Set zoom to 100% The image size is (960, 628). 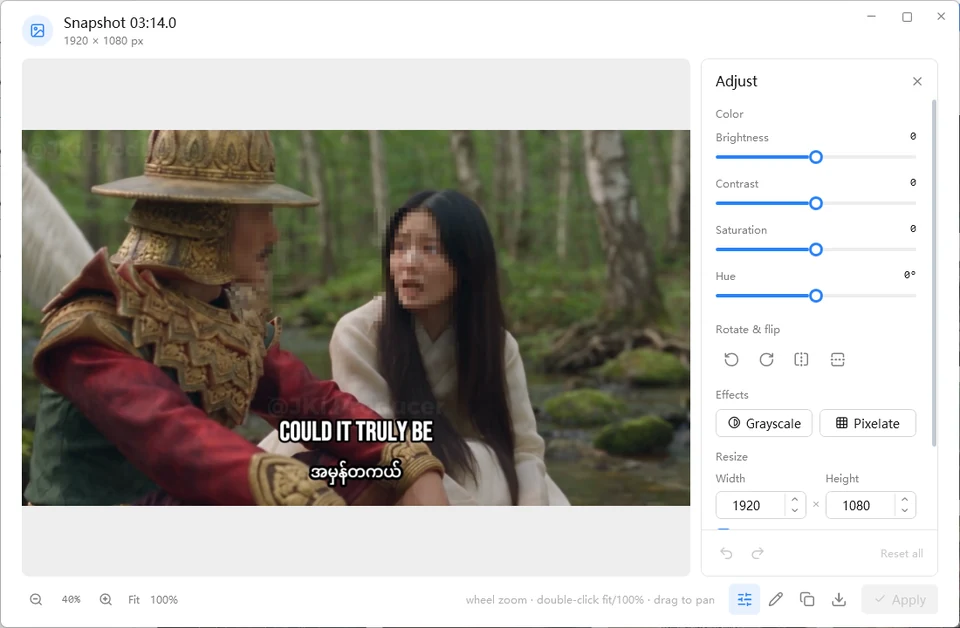pos(164,600)
